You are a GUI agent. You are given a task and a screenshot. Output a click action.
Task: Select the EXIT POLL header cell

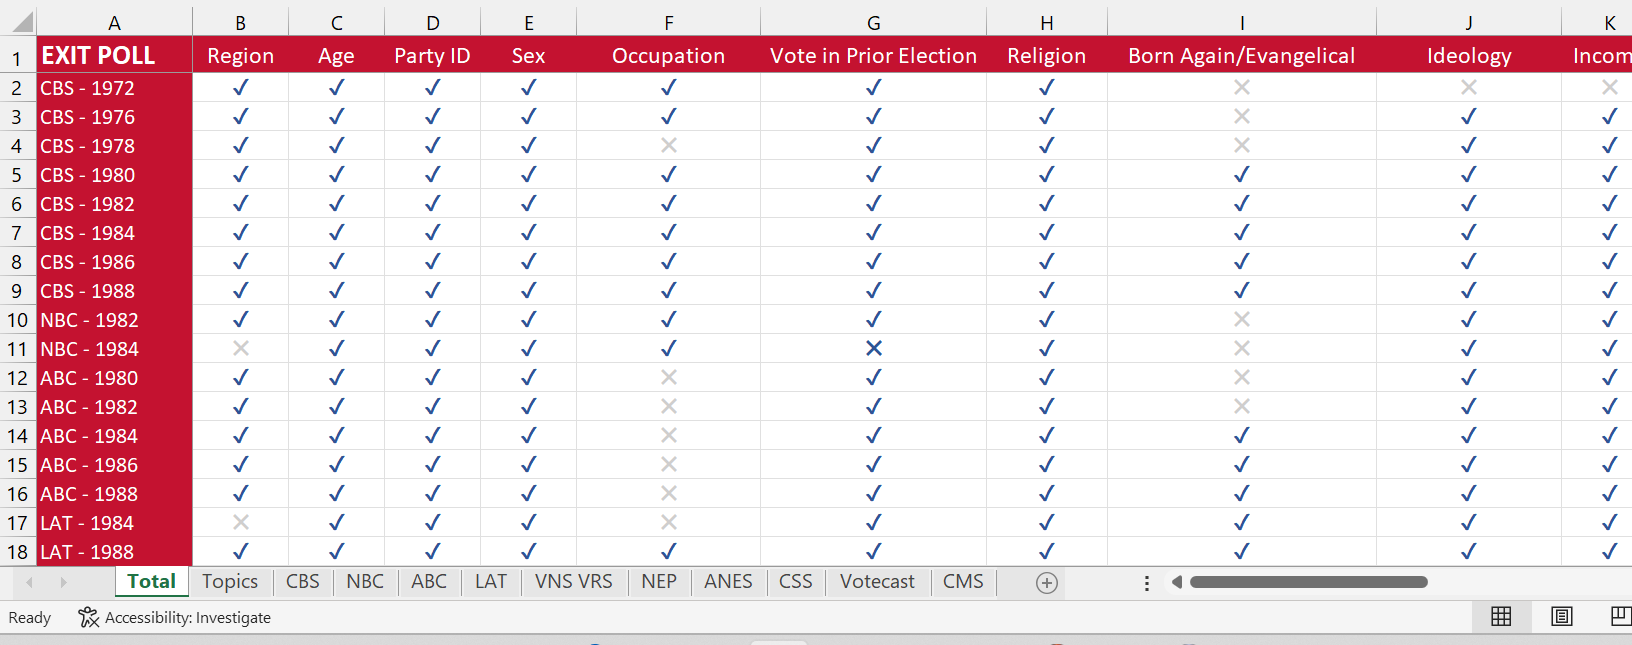(114, 56)
